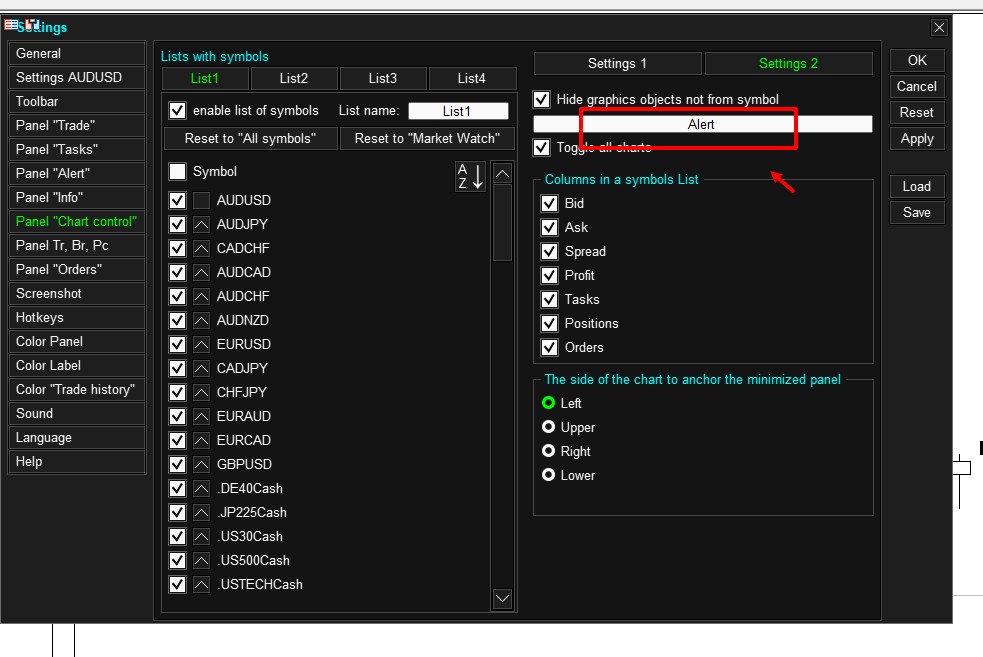Move EURCAD up with its arrow icon
983x657 pixels.
coord(201,441)
